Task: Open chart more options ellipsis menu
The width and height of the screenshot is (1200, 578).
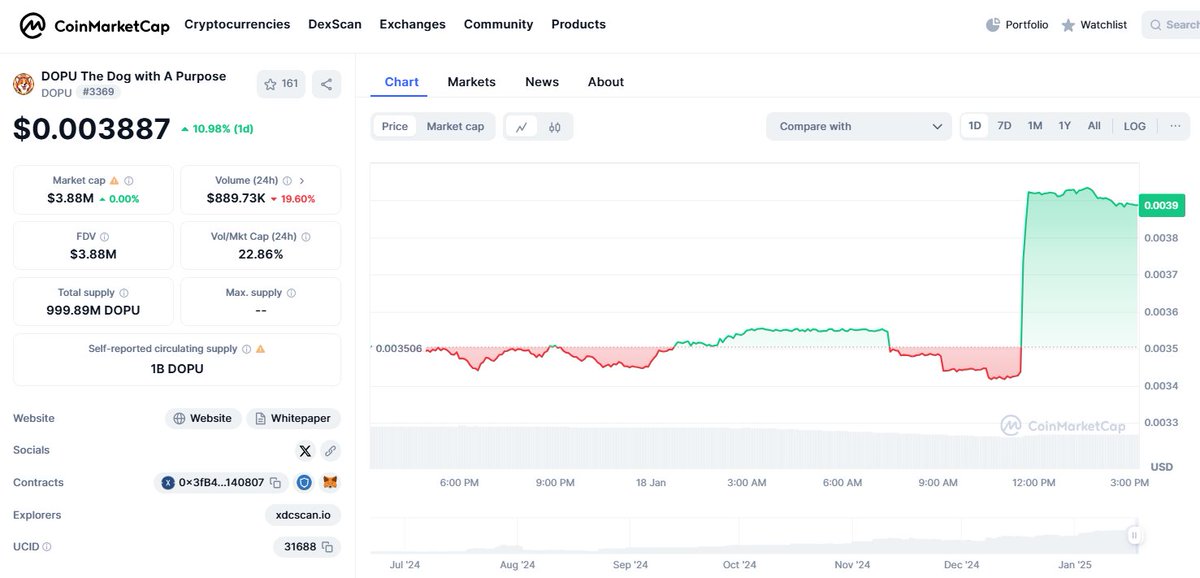Action: tap(1175, 126)
